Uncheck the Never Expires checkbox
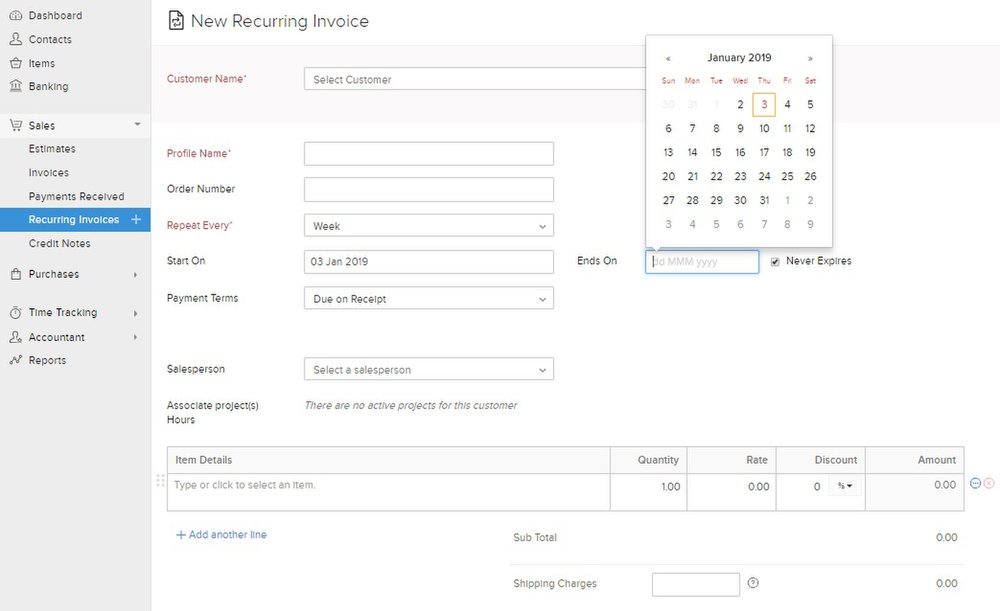Image resolution: width=1000 pixels, height=611 pixels. pos(774,261)
